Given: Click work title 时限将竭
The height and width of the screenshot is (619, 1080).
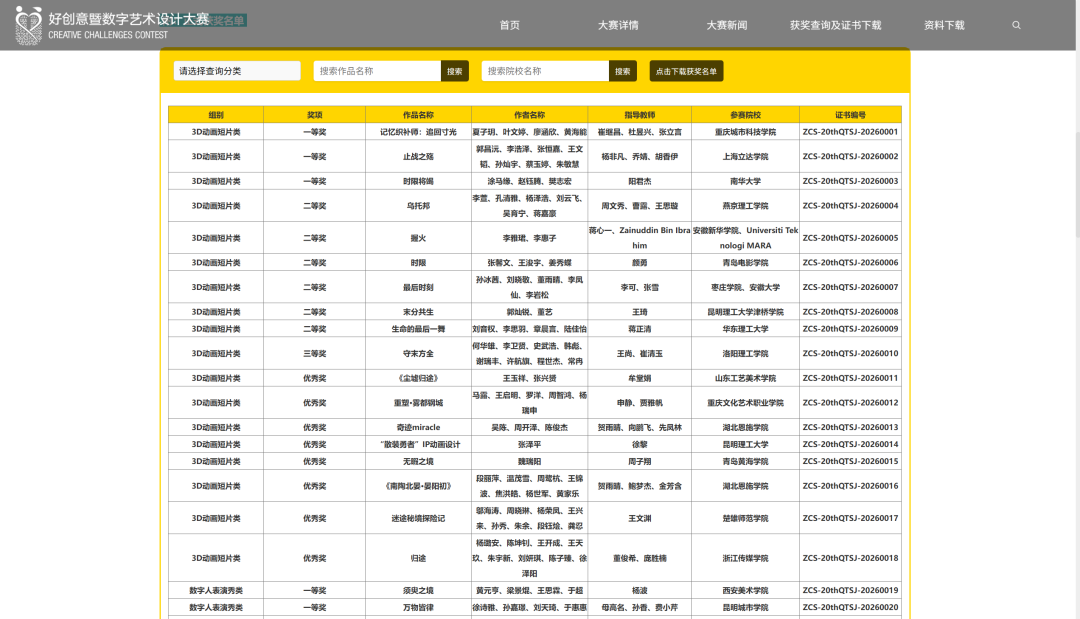Looking at the screenshot, I should (x=418, y=181).
